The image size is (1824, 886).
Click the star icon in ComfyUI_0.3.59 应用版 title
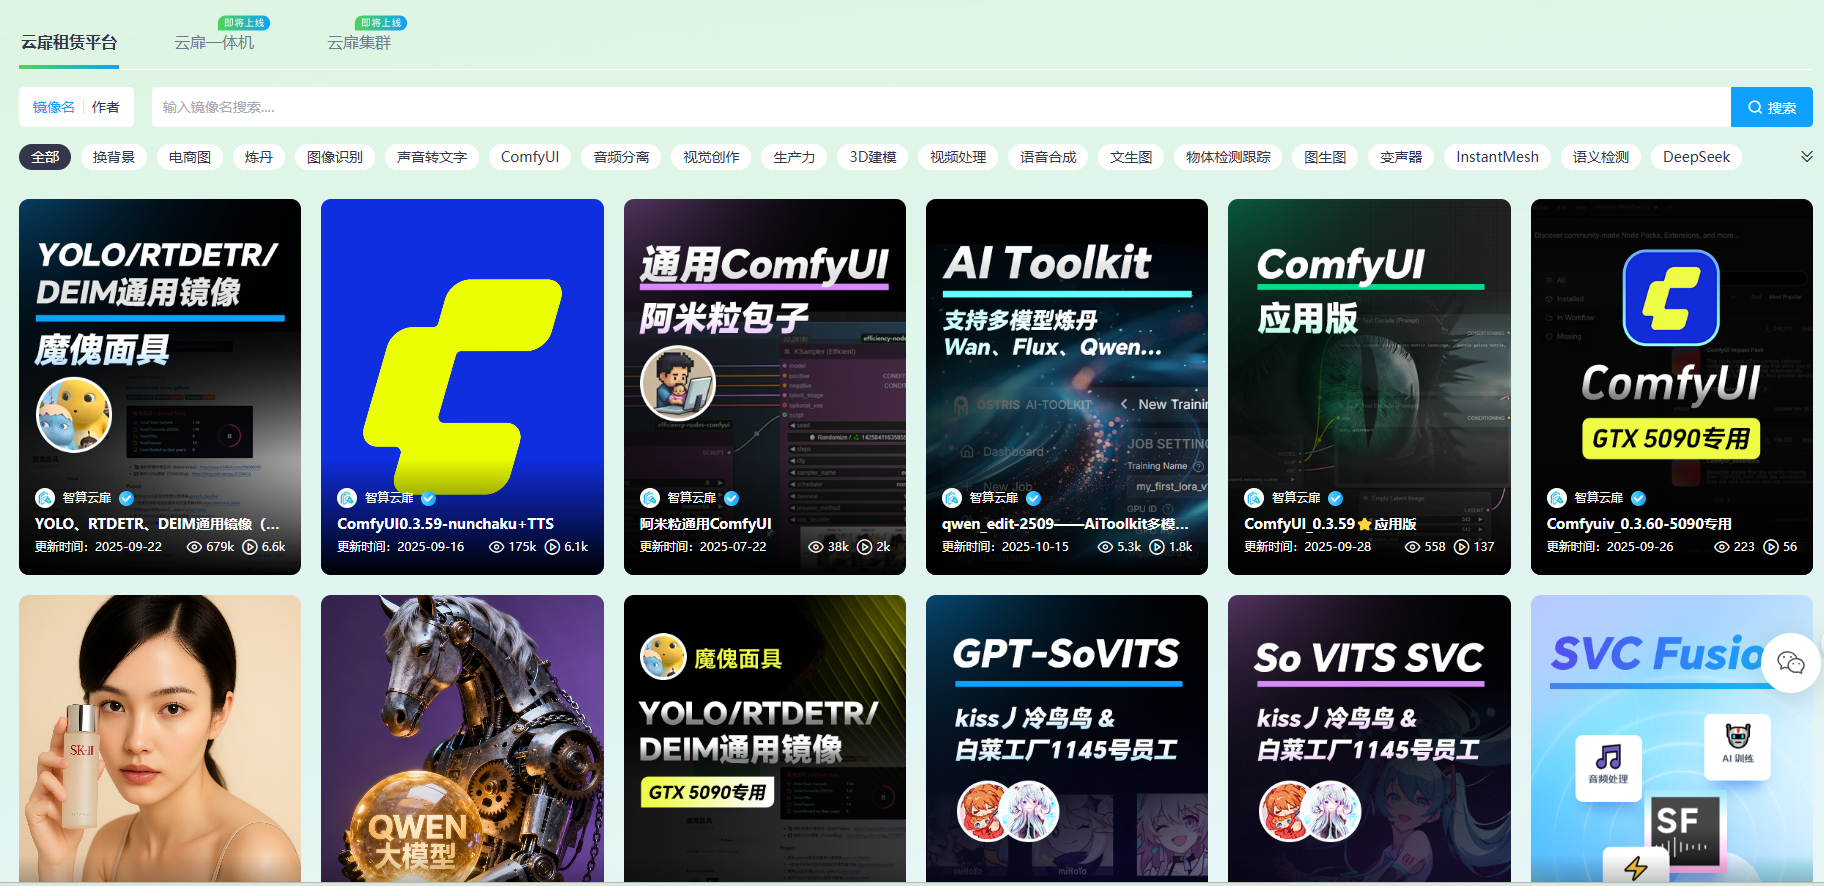pyautogui.click(x=1365, y=524)
